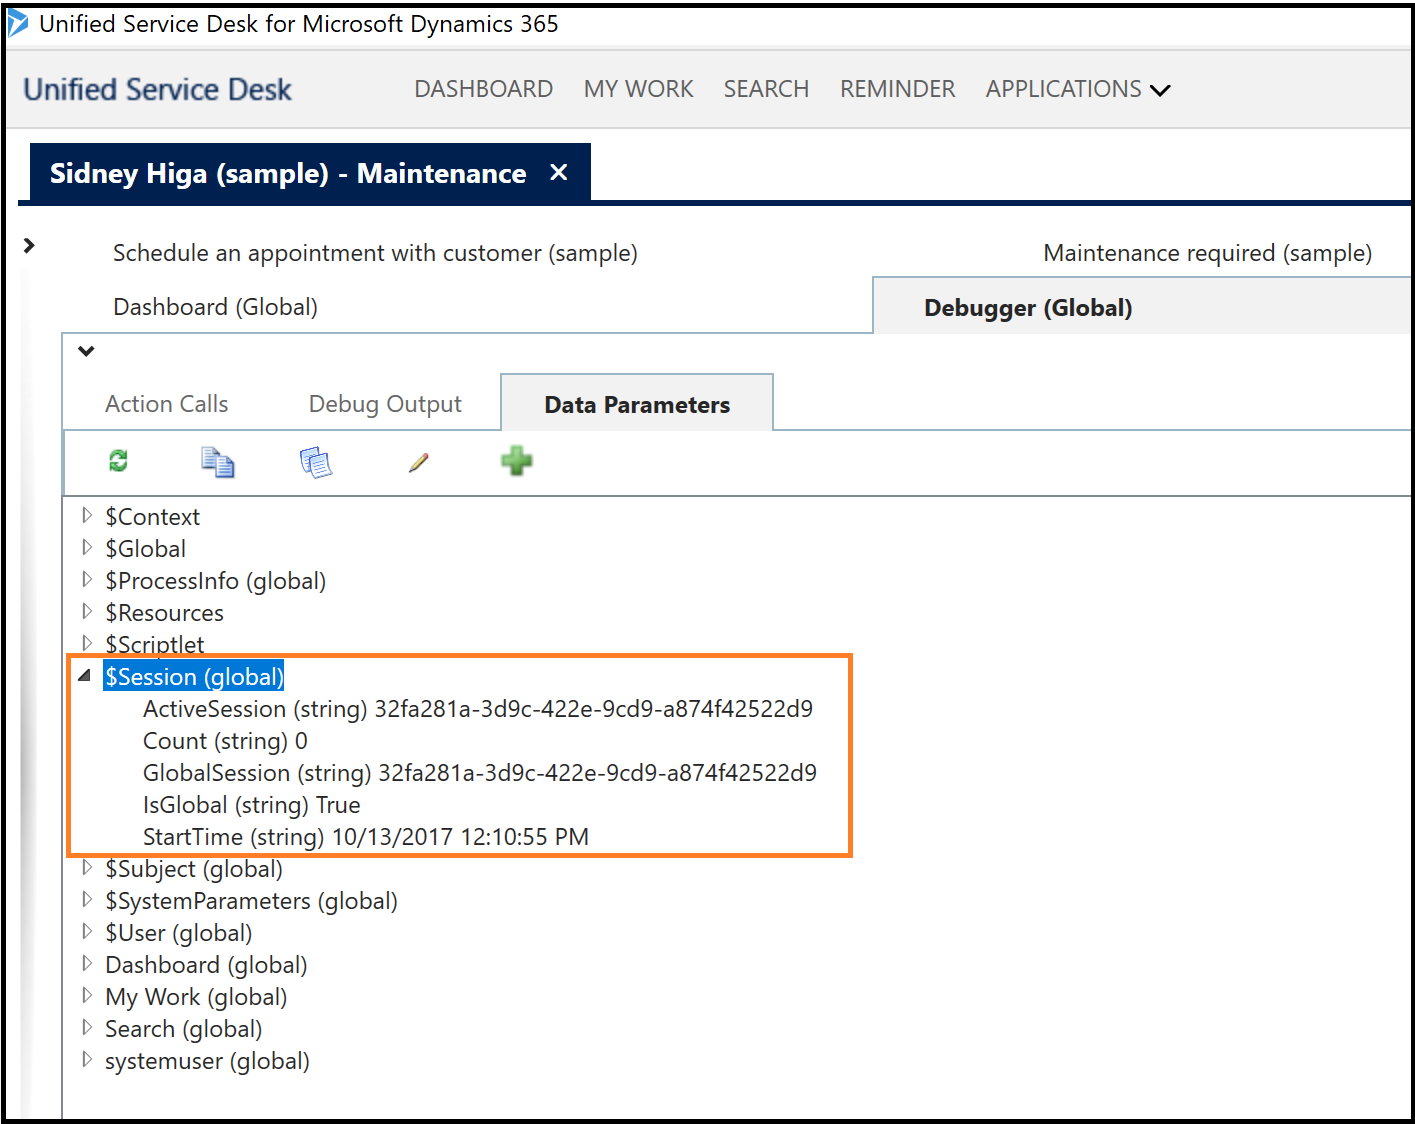Open the DASHBOARD menu item

click(484, 89)
